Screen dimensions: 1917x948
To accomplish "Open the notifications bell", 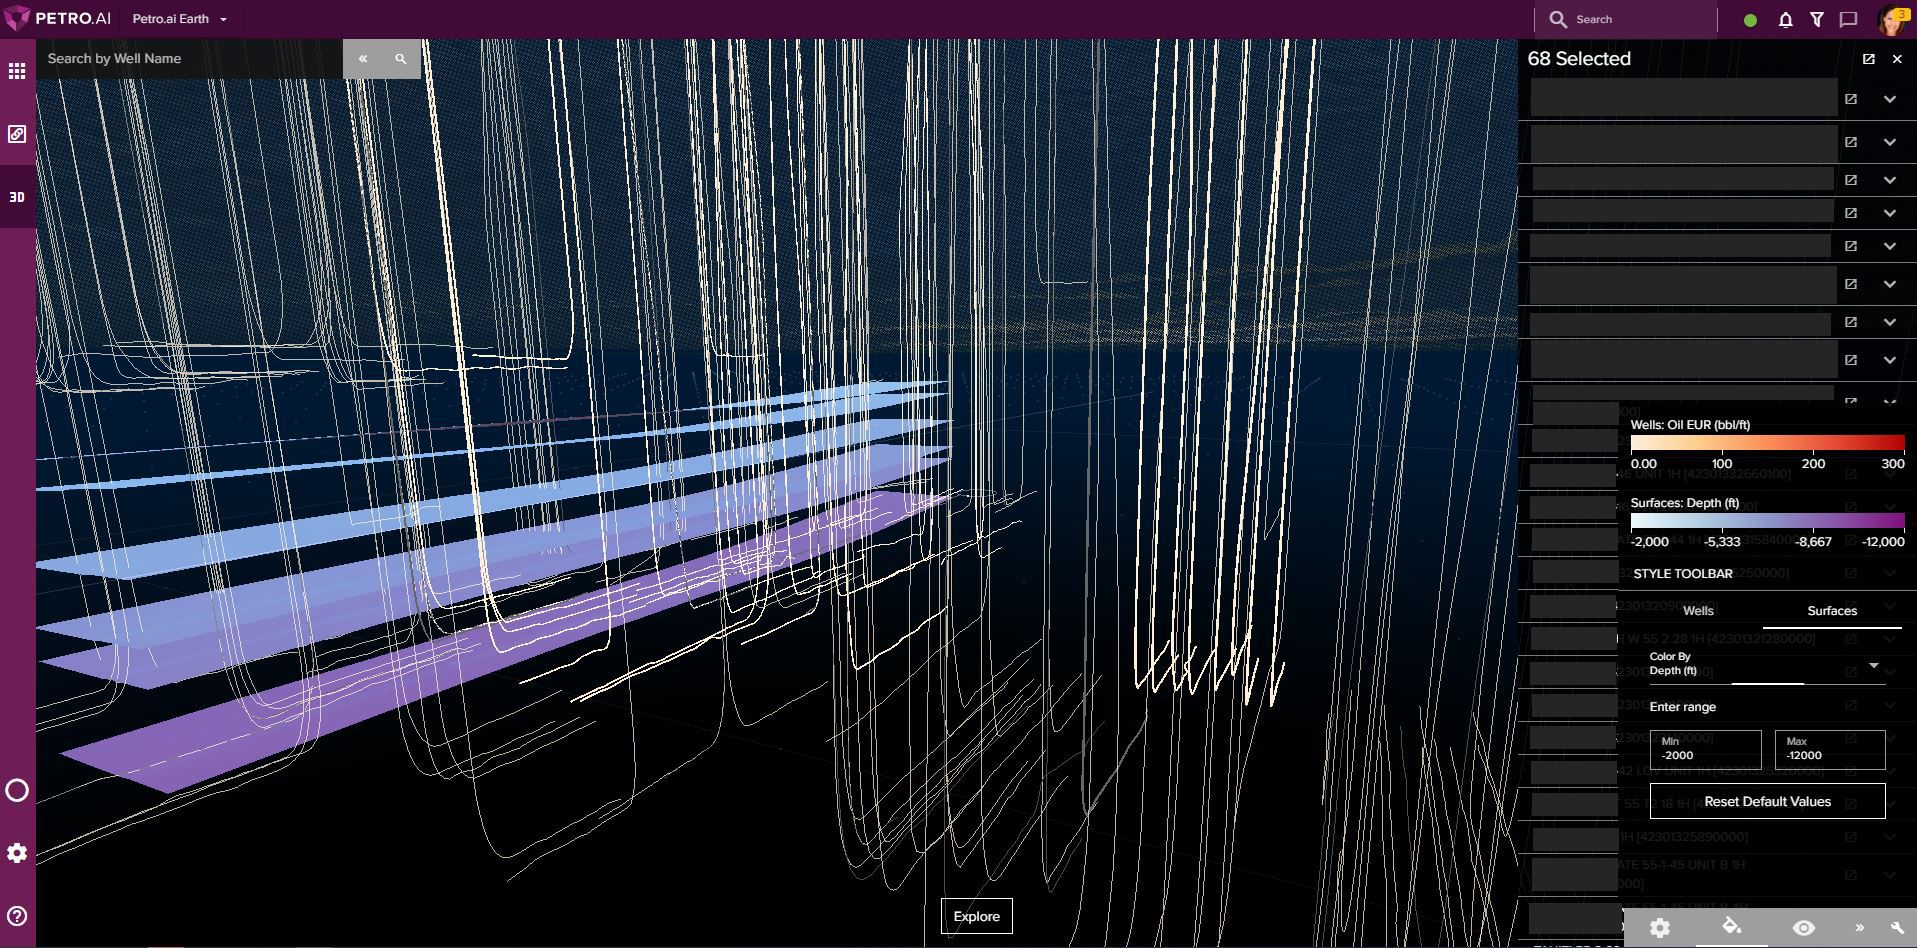I will tap(1785, 20).
